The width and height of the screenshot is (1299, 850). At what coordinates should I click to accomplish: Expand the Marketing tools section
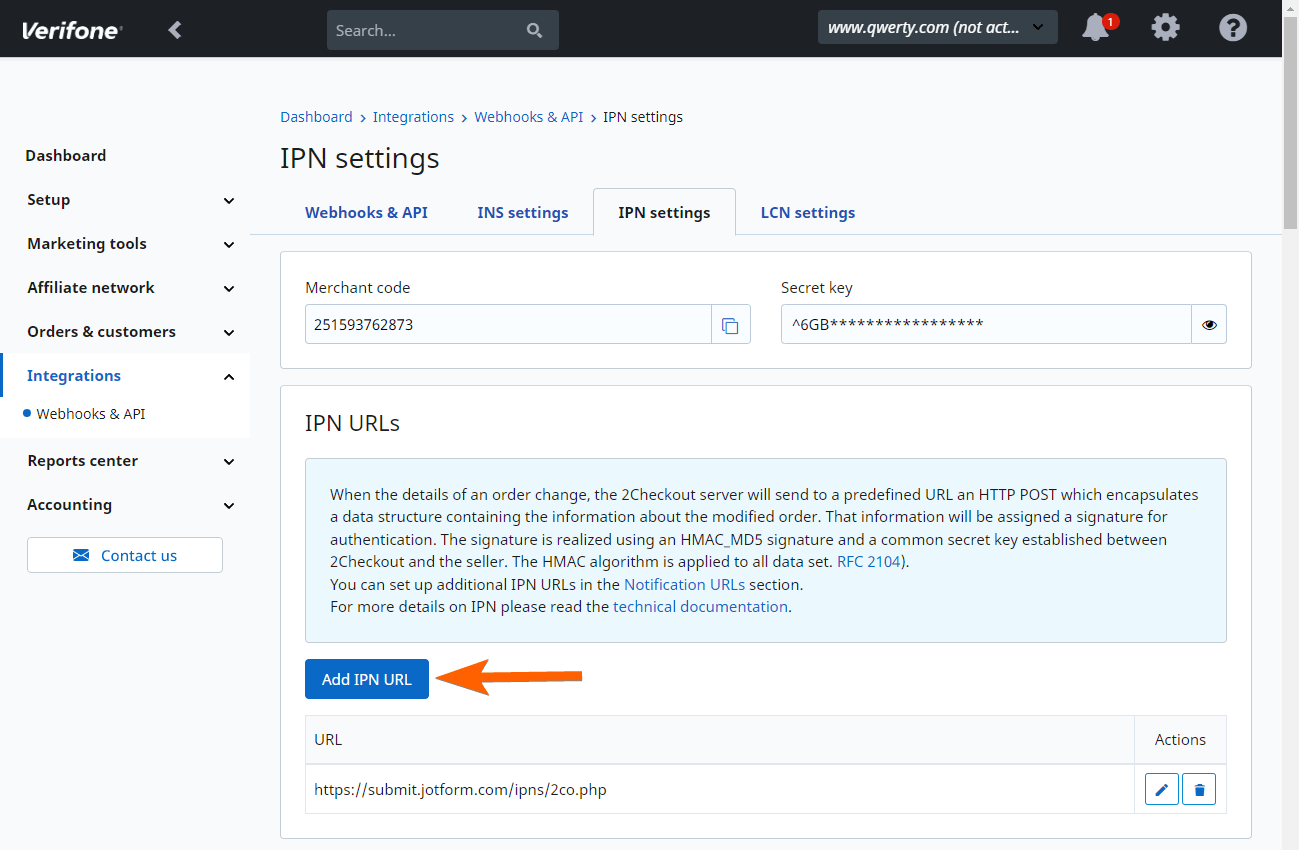click(229, 245)
